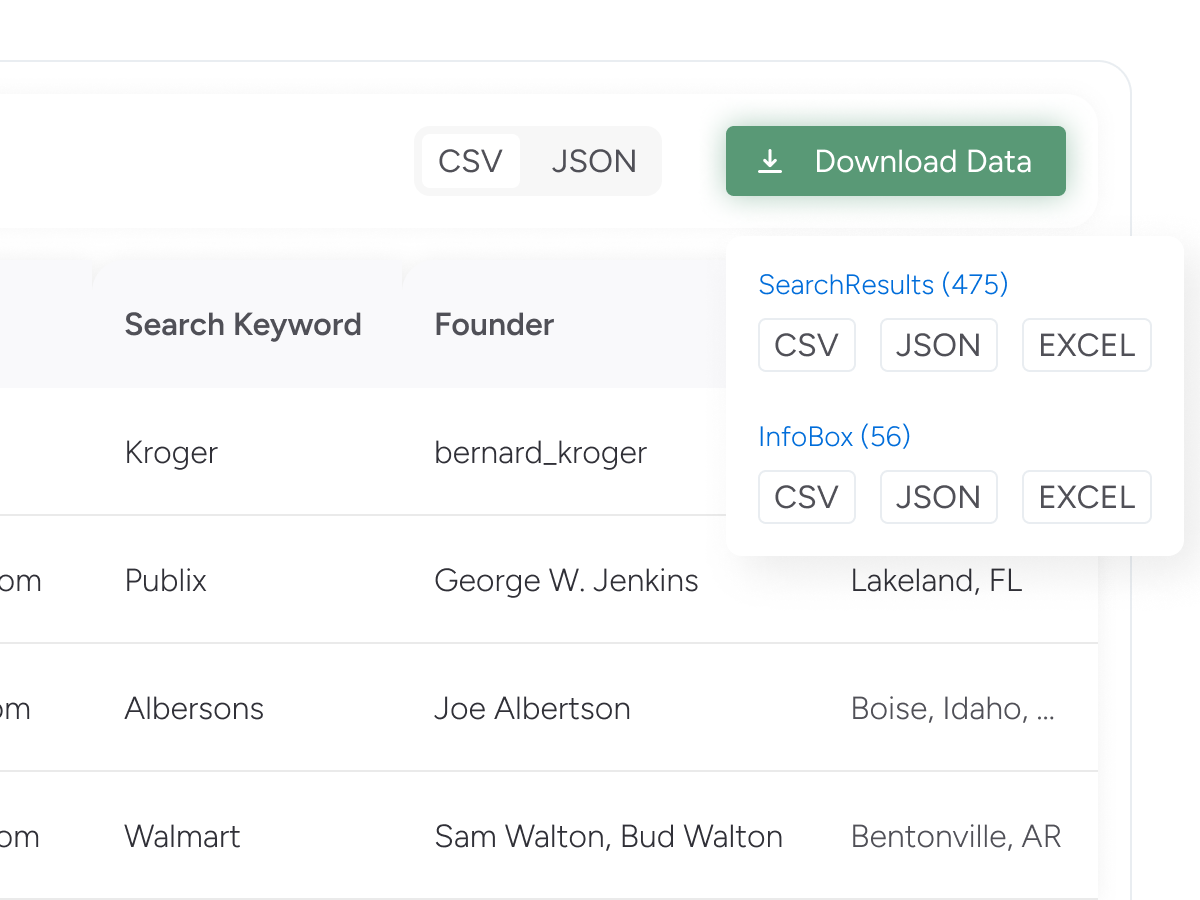Click the Download Data button
Viewport: 1200px width, 900px height.
895,161
